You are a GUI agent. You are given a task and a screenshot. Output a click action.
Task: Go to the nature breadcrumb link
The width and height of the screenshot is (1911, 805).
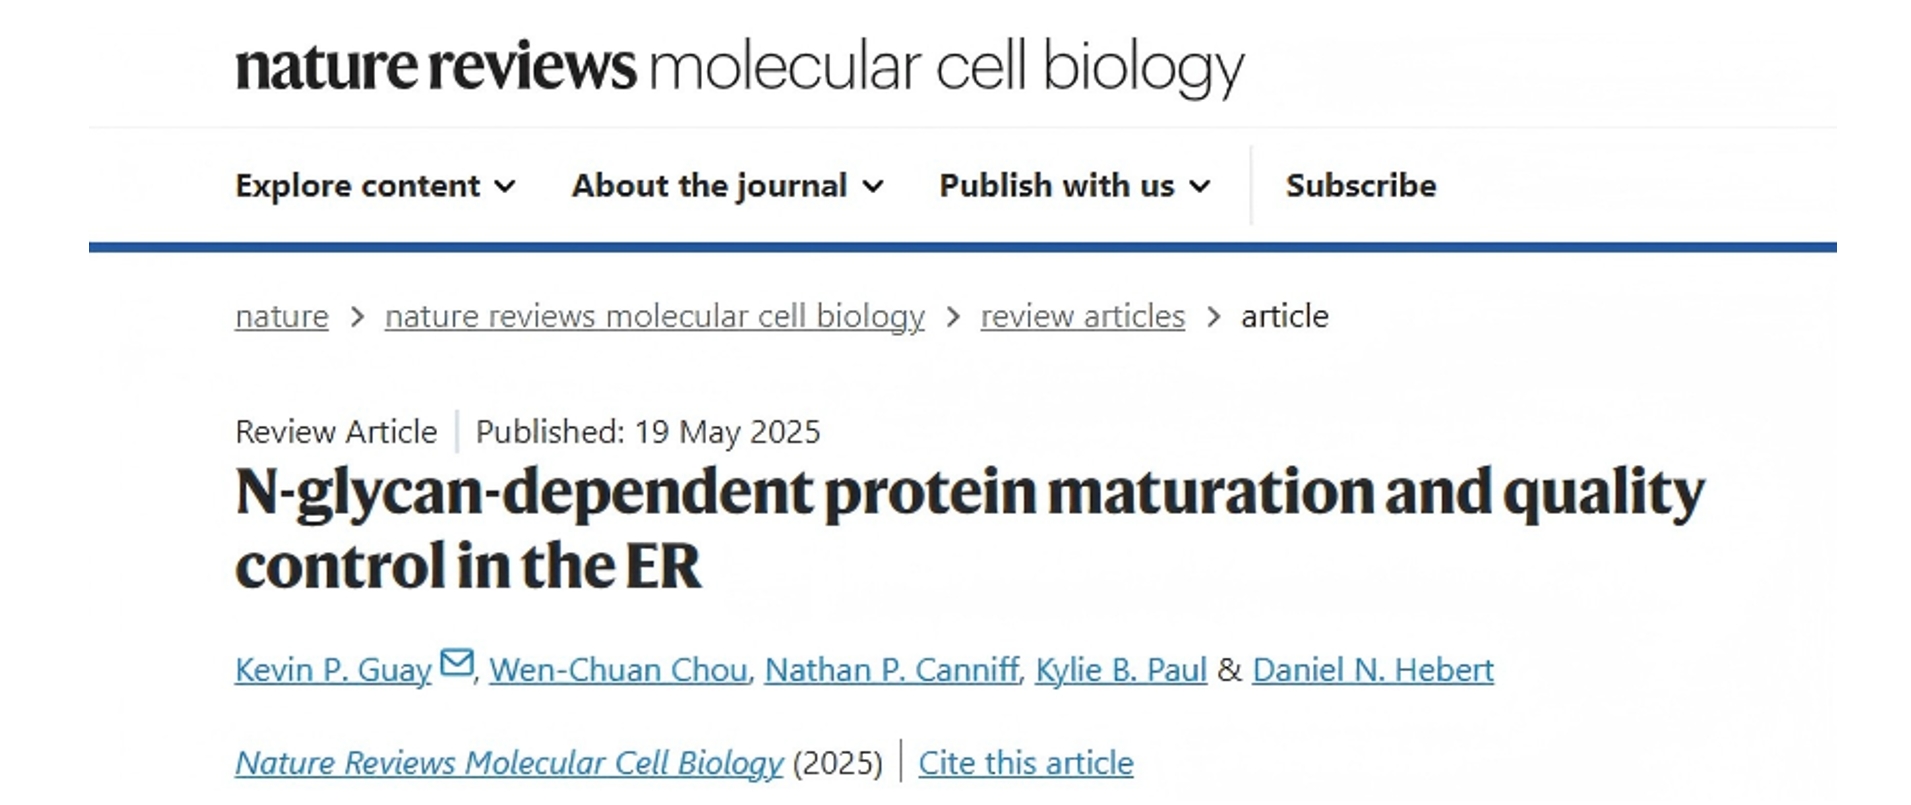click(x=281, y=316)
